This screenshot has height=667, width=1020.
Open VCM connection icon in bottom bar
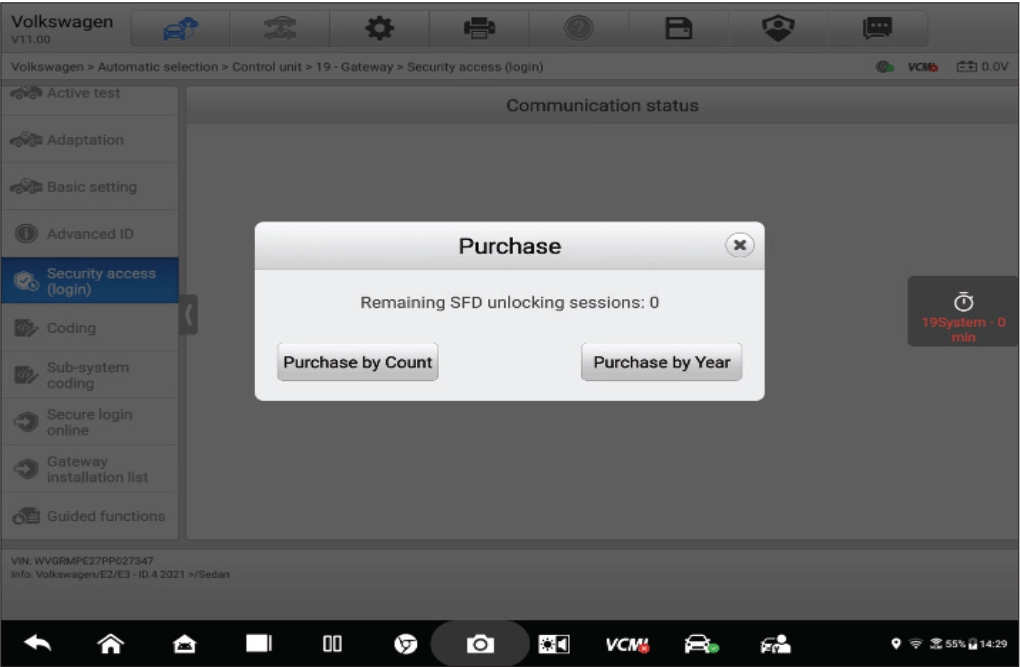[x=627, y=644]
